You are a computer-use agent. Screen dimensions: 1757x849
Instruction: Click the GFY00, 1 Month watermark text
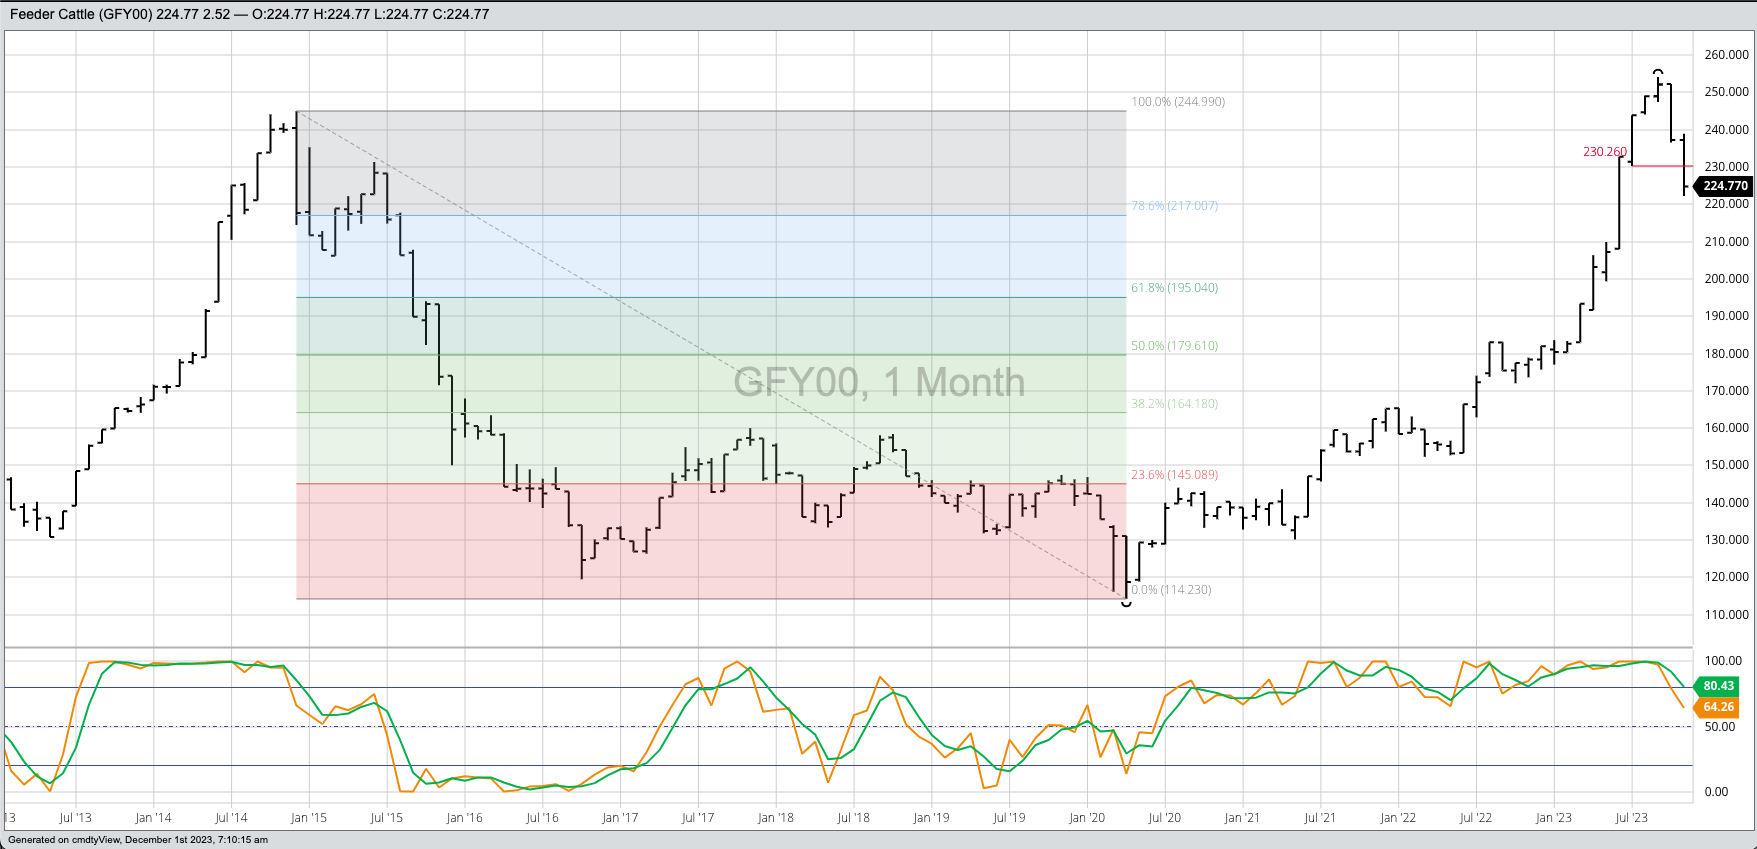pyautogui.click(x=879, y=382)
